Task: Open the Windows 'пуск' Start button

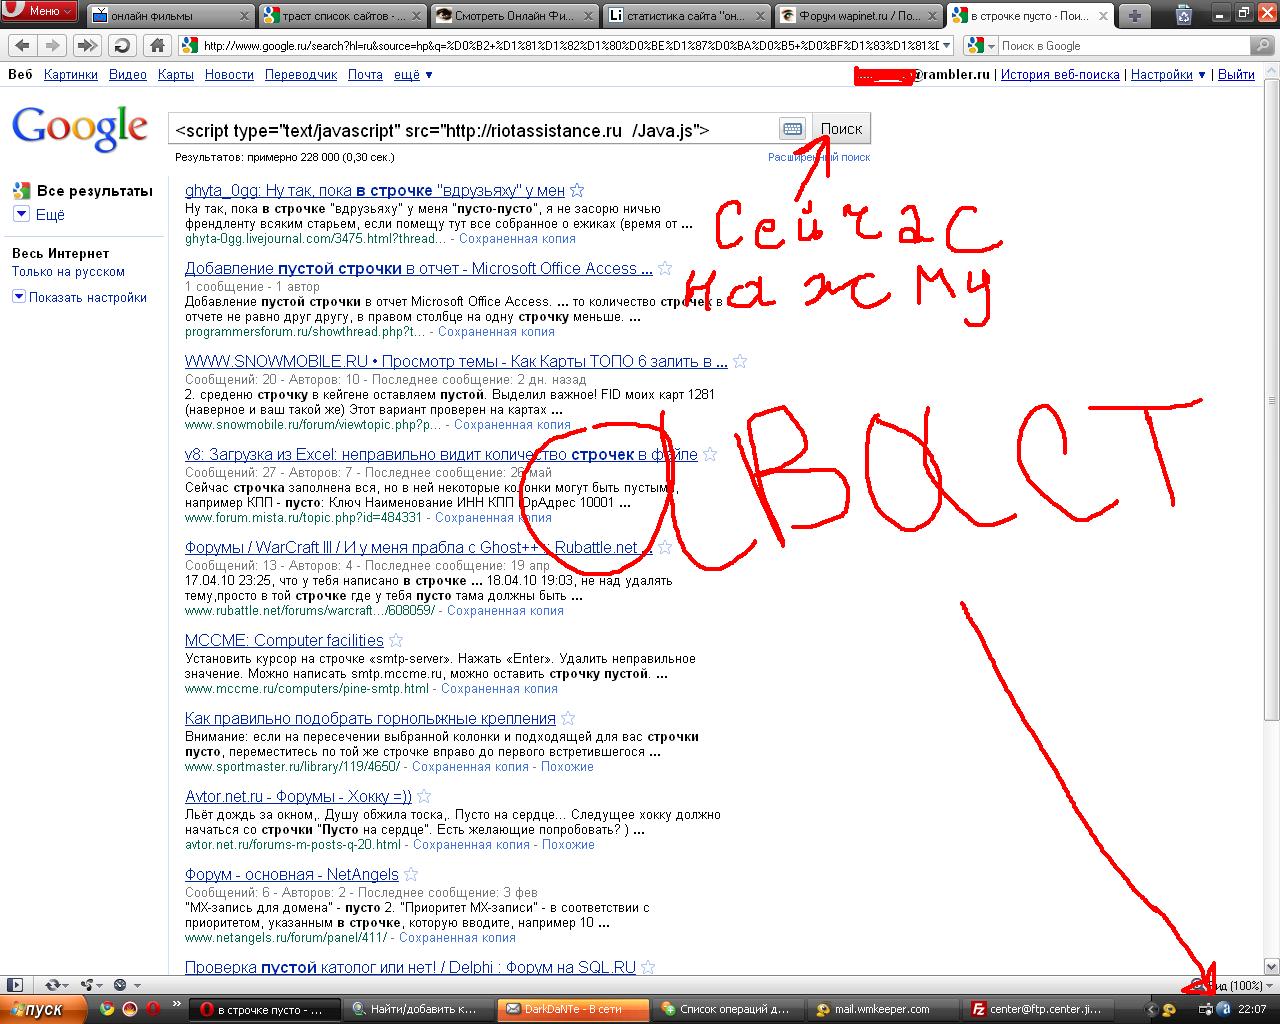Action: click(x=35, y=1010)
